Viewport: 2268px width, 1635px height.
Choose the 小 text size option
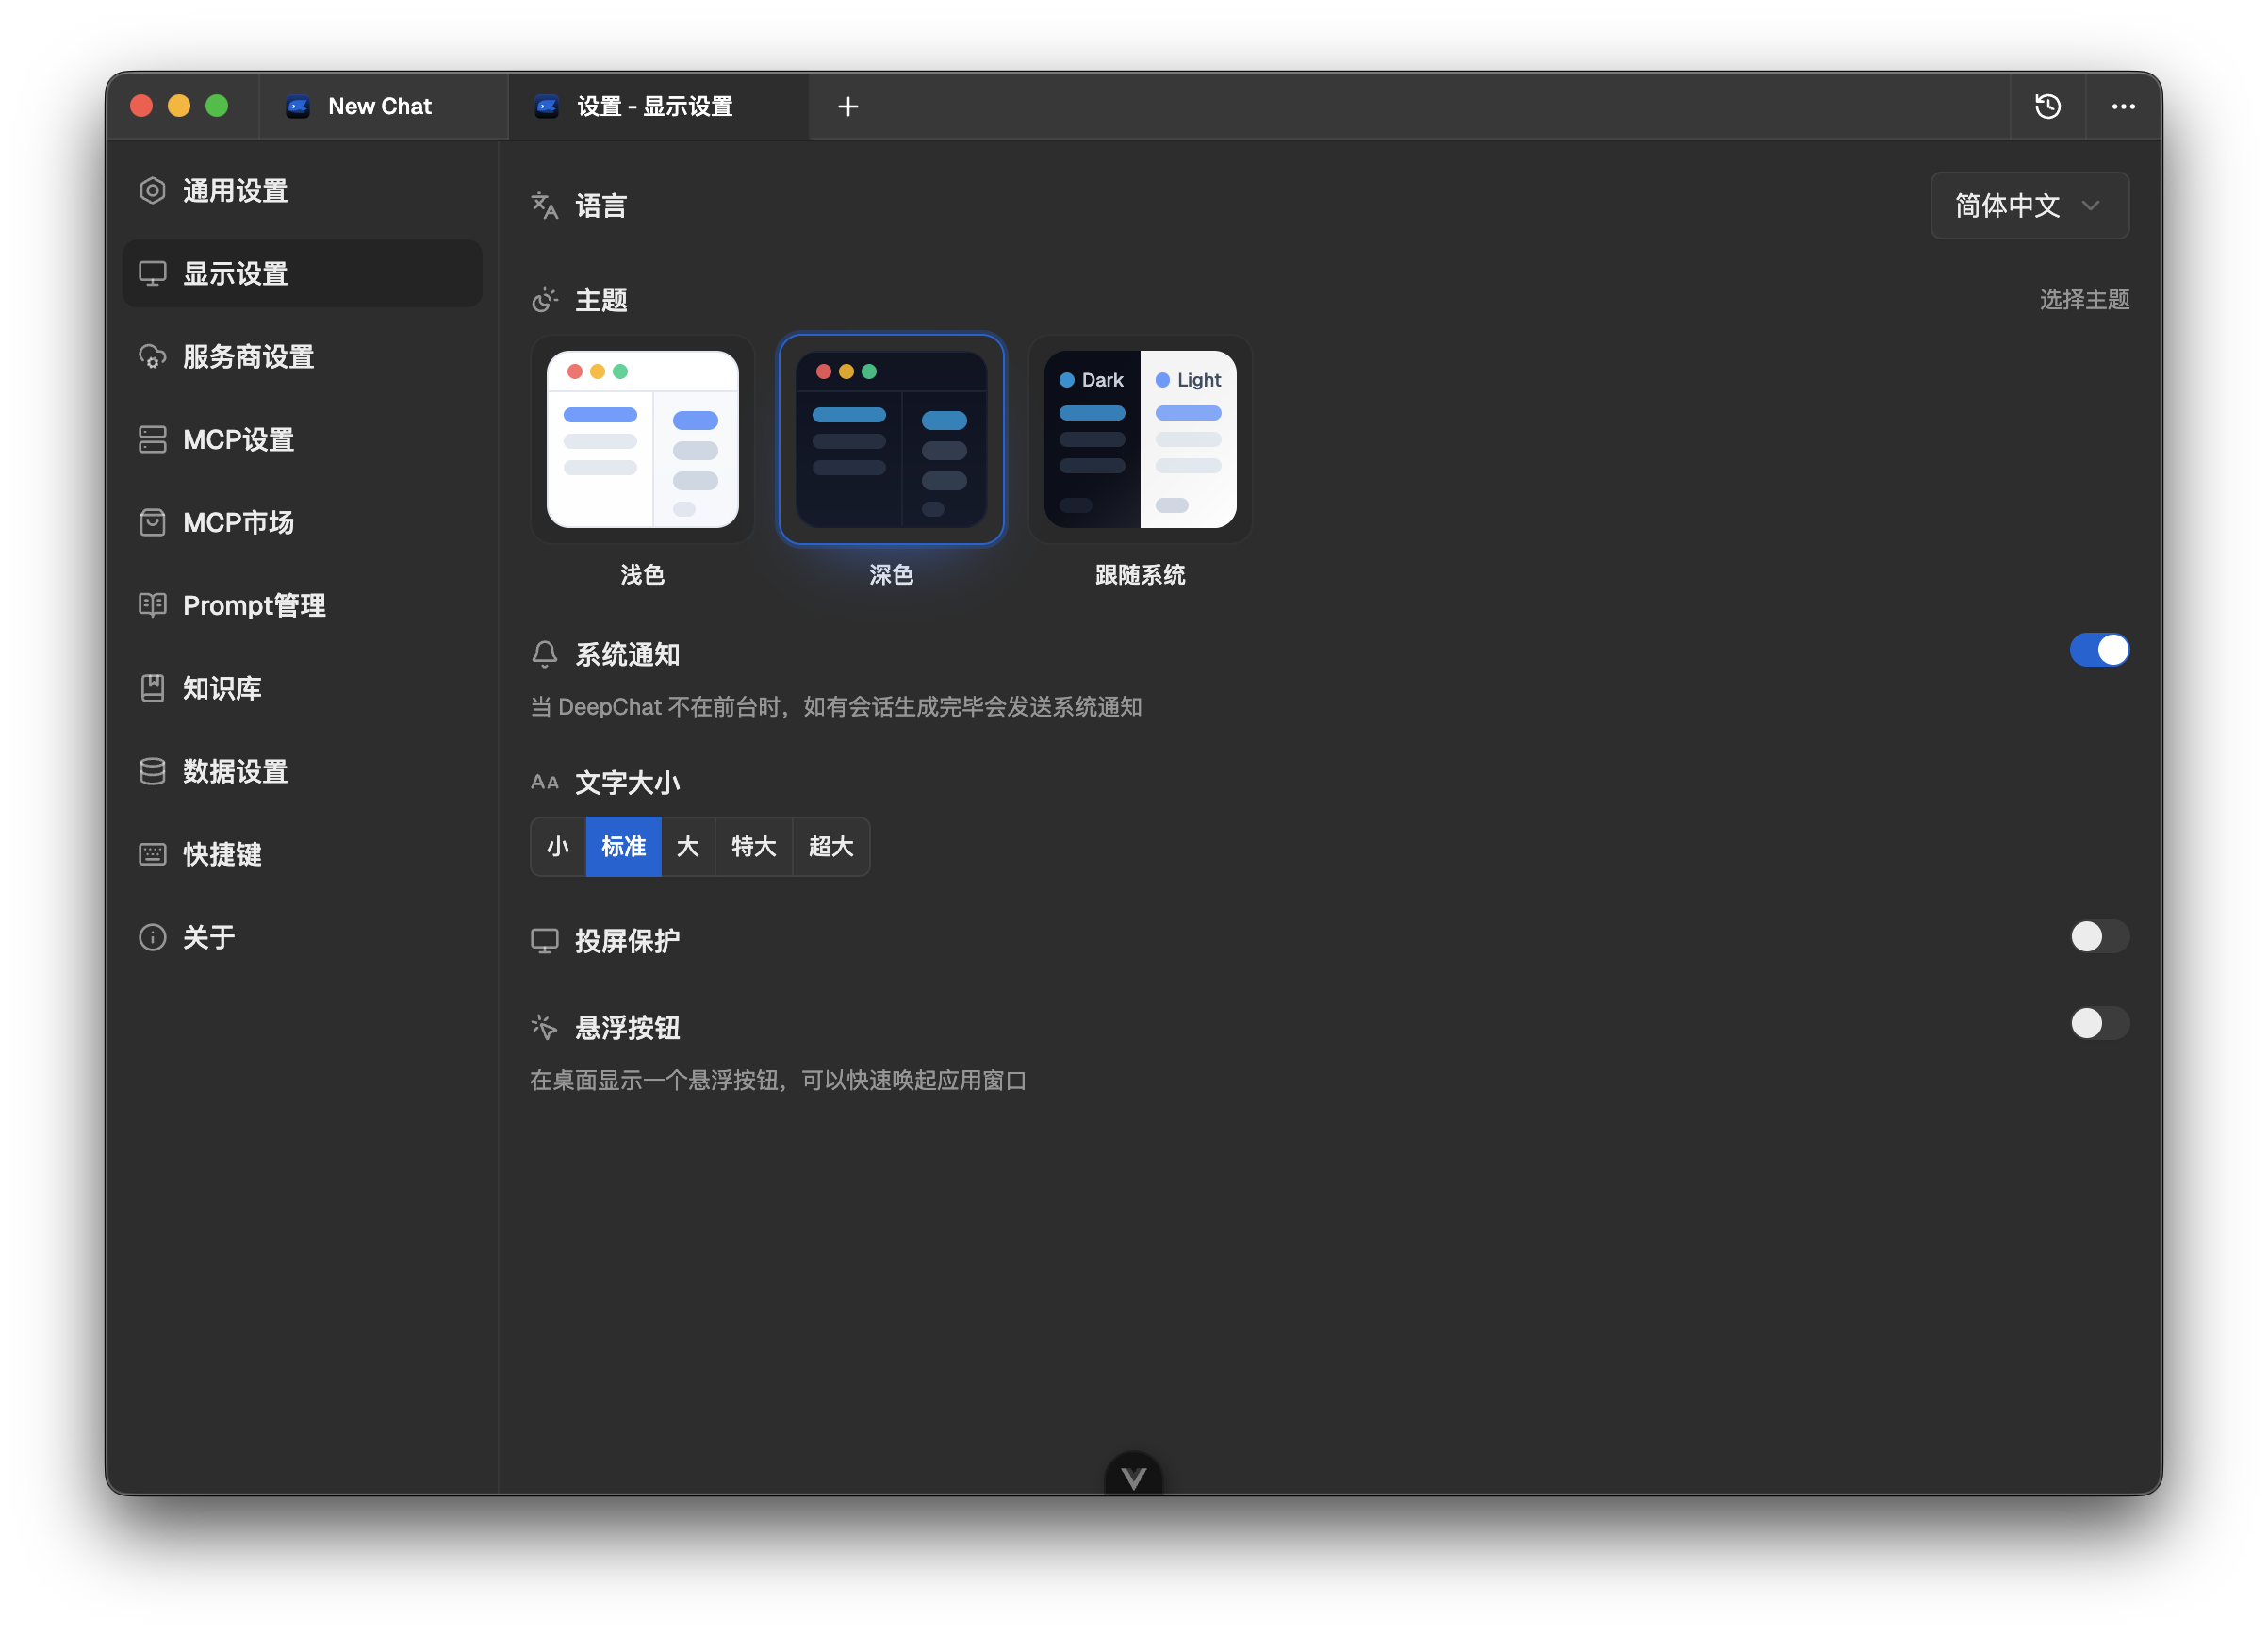click(557, 847)
